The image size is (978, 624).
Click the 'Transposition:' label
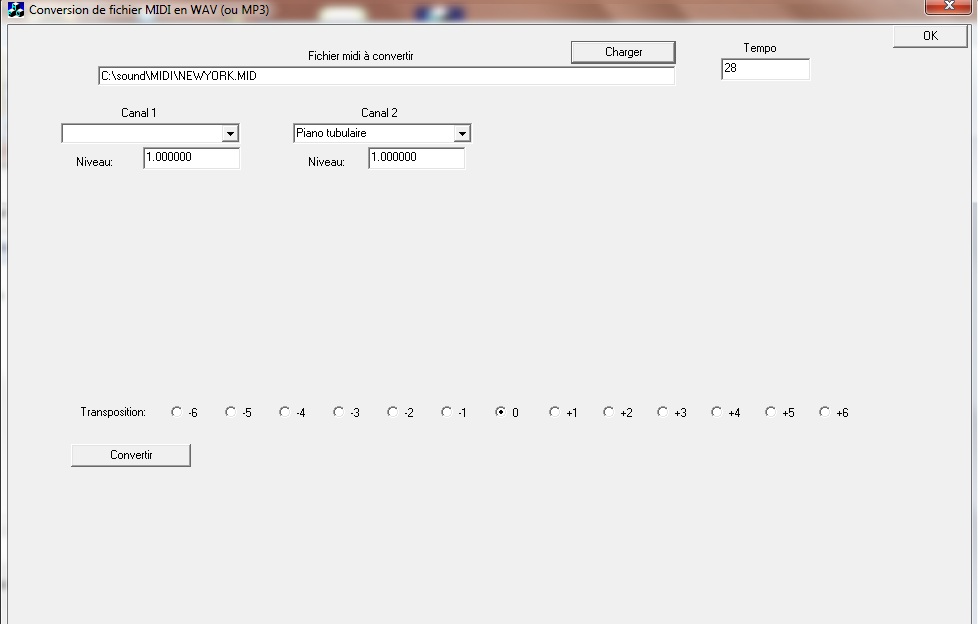point(113,412)
